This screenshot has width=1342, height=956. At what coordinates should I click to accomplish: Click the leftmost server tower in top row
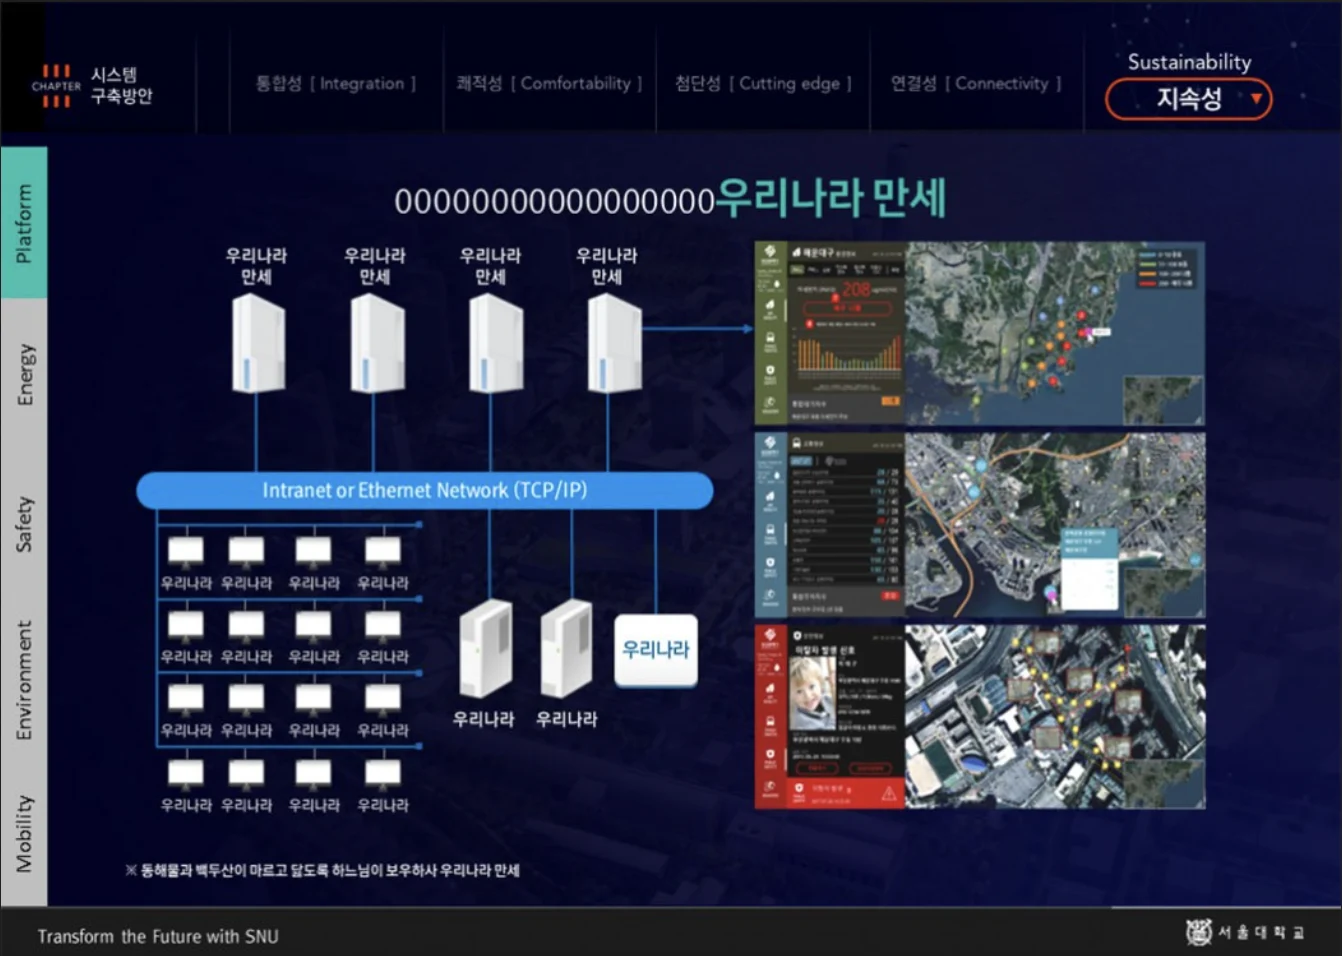click(x=257, y=343)
